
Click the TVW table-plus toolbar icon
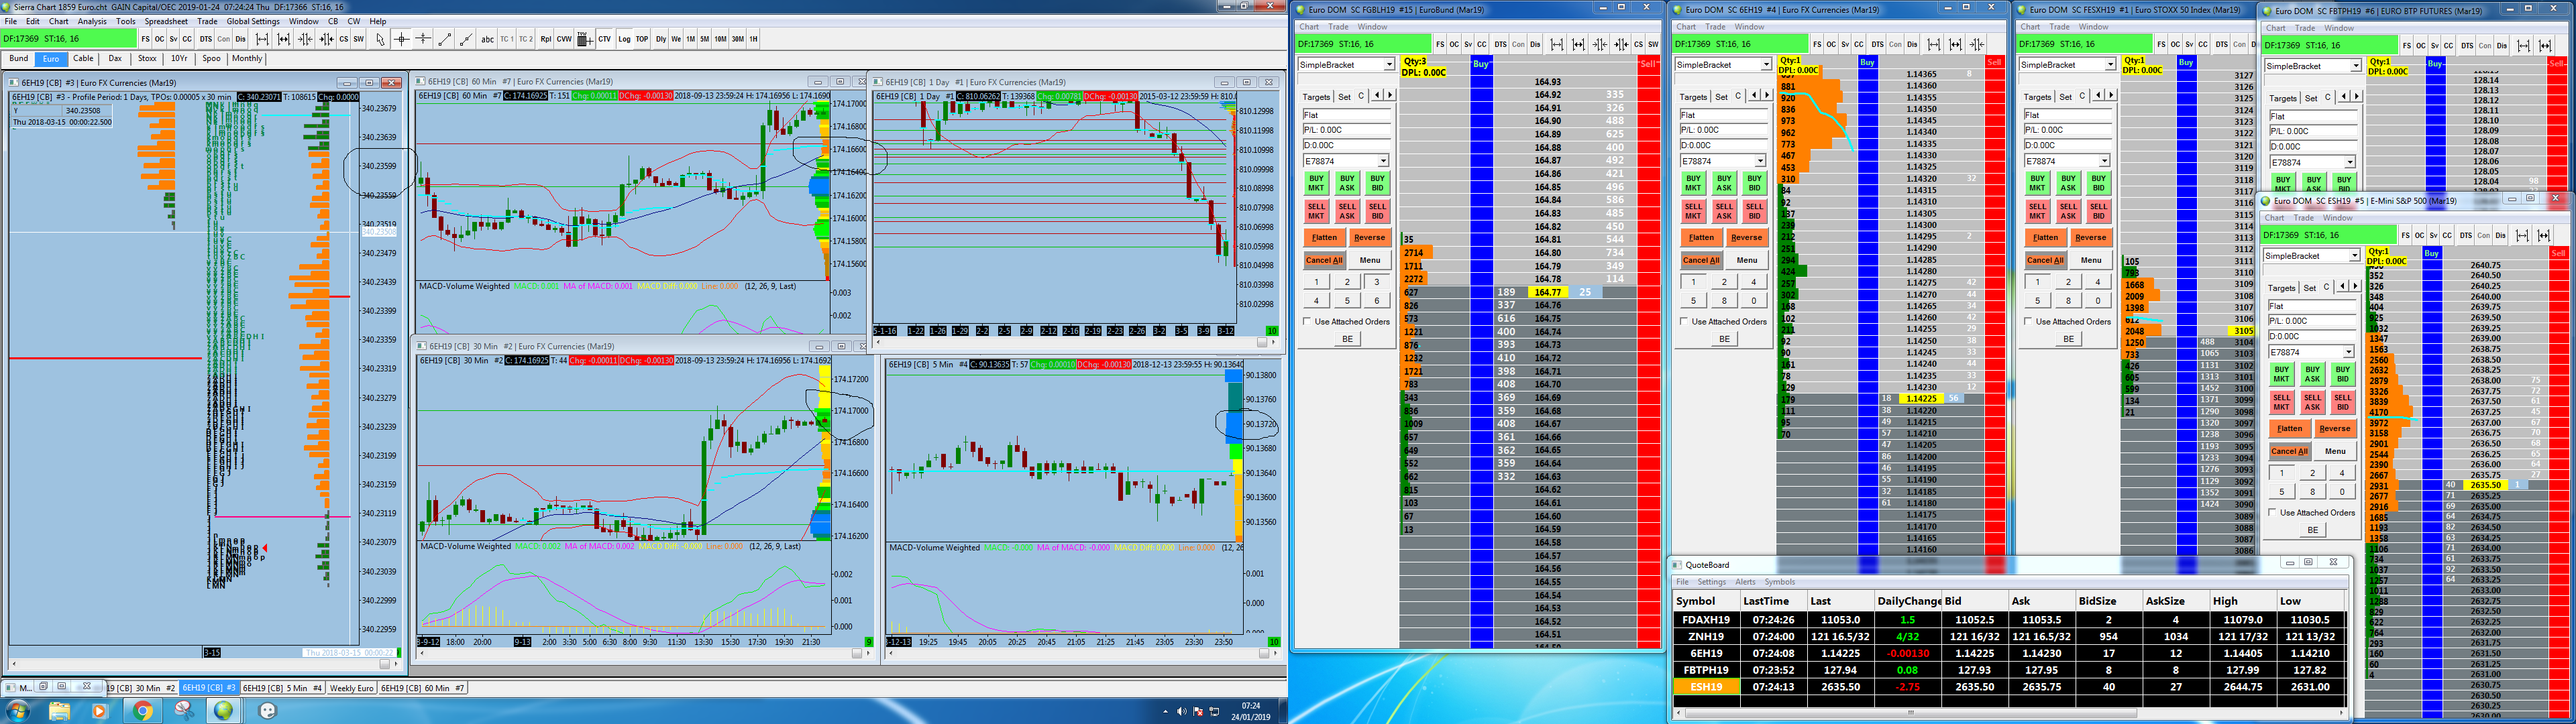point(585,39)
